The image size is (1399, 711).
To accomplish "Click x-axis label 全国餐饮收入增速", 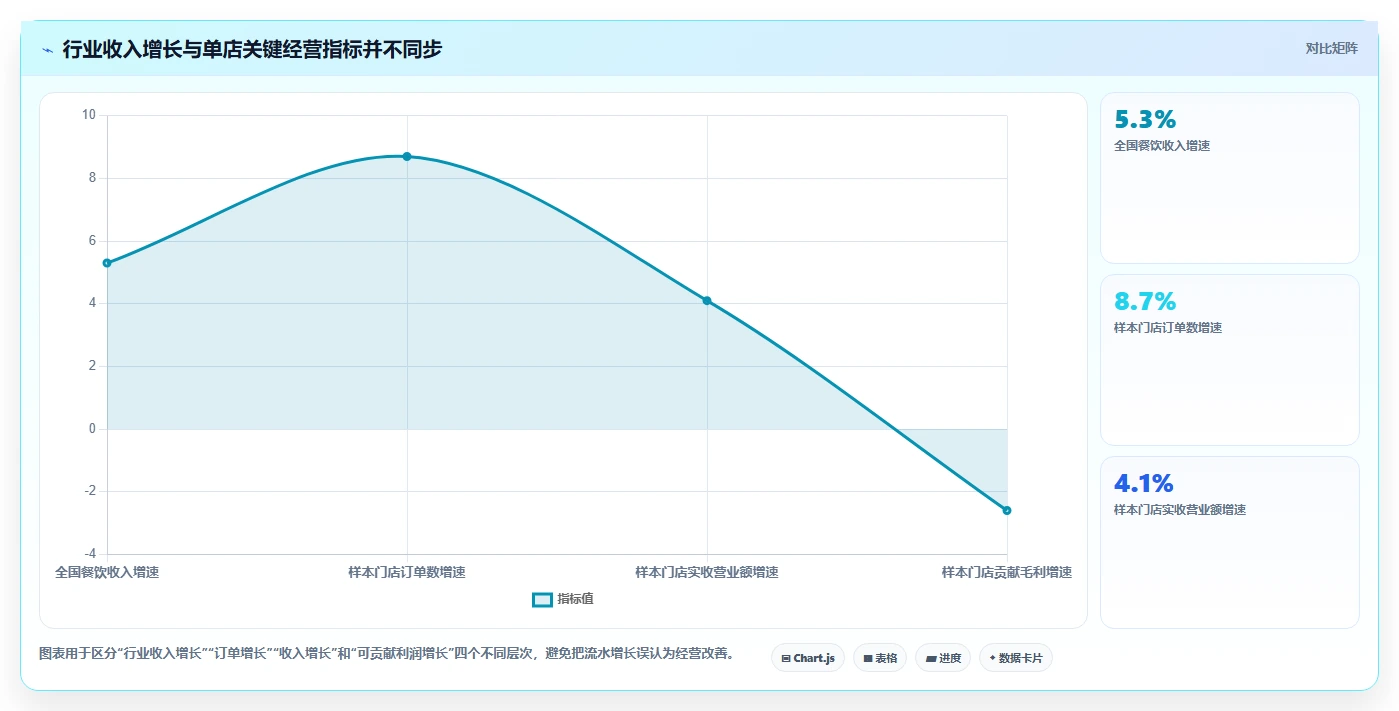I will [x=107, y=573].
